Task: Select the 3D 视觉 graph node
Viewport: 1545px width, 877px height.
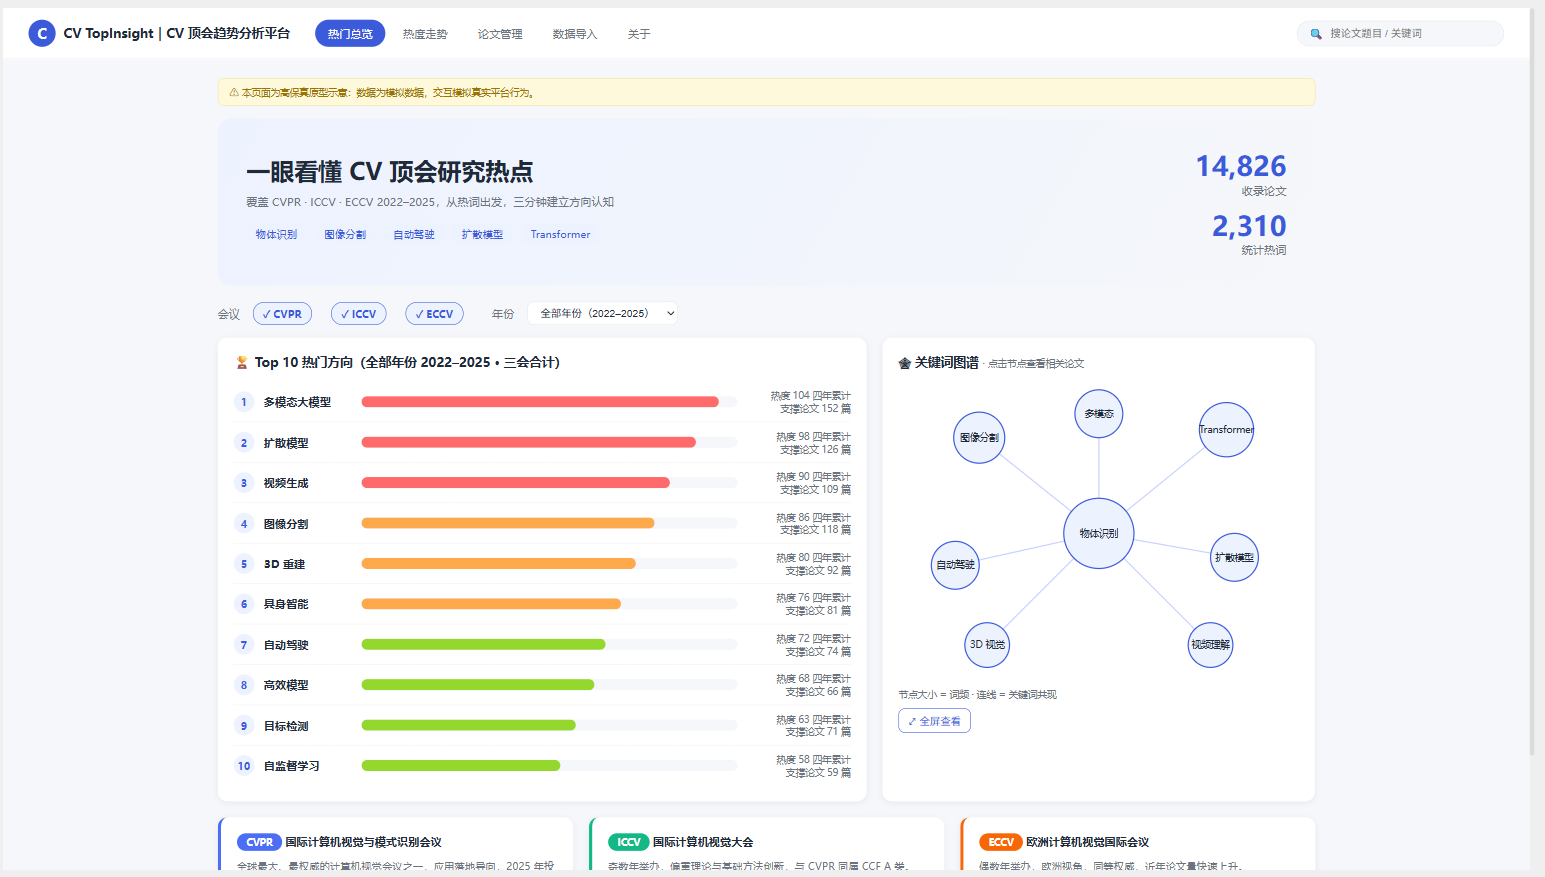Action: (987, 644)
